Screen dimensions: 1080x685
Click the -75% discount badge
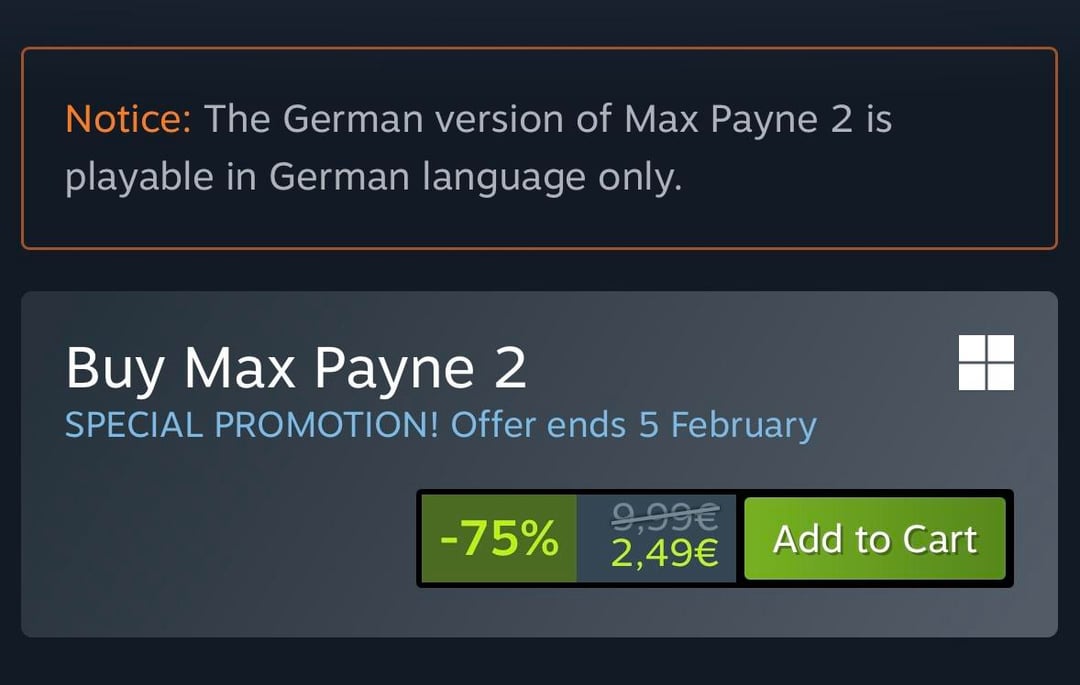pos(498,539)
